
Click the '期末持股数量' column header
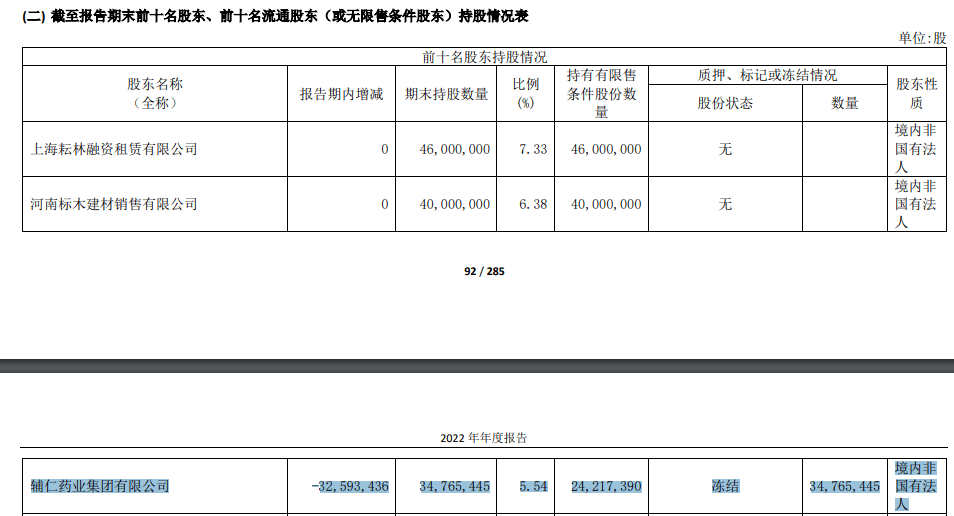[447, 94]
